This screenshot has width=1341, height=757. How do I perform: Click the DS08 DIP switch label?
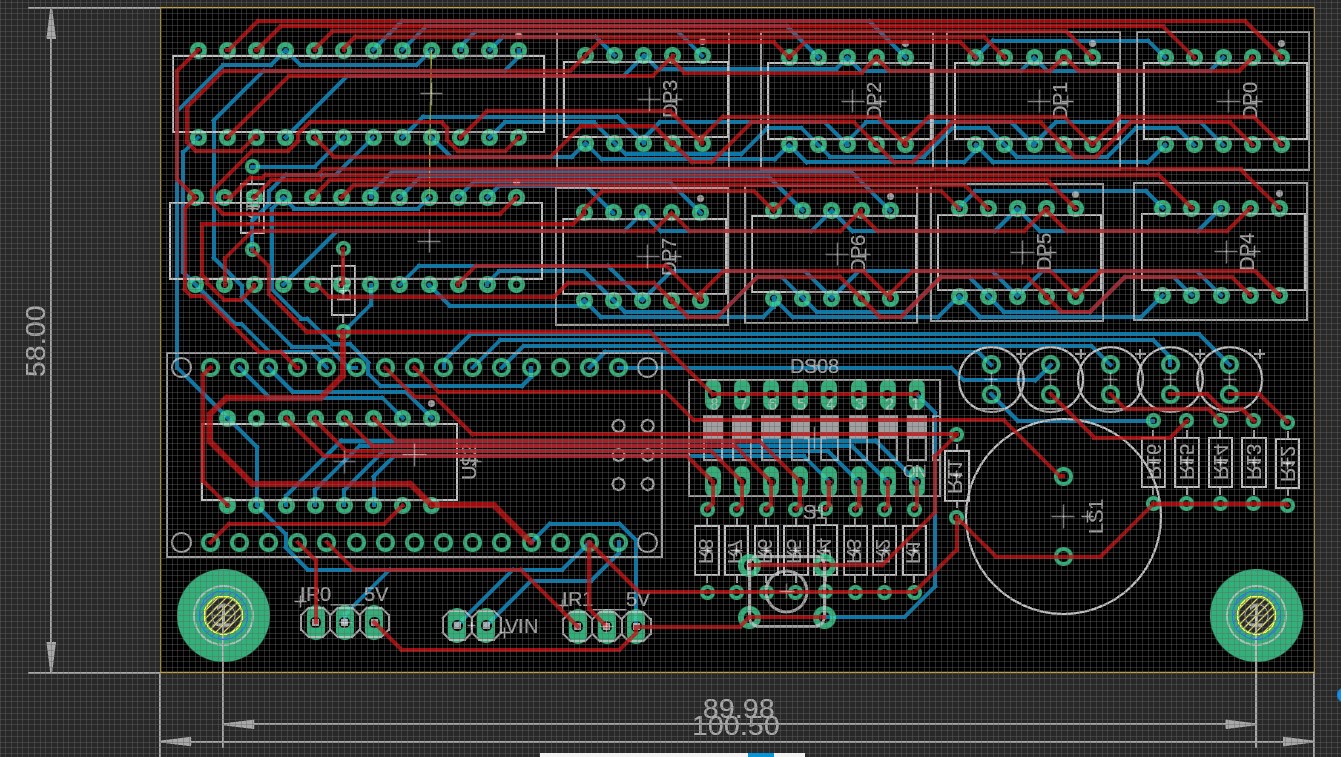(814, 367)
